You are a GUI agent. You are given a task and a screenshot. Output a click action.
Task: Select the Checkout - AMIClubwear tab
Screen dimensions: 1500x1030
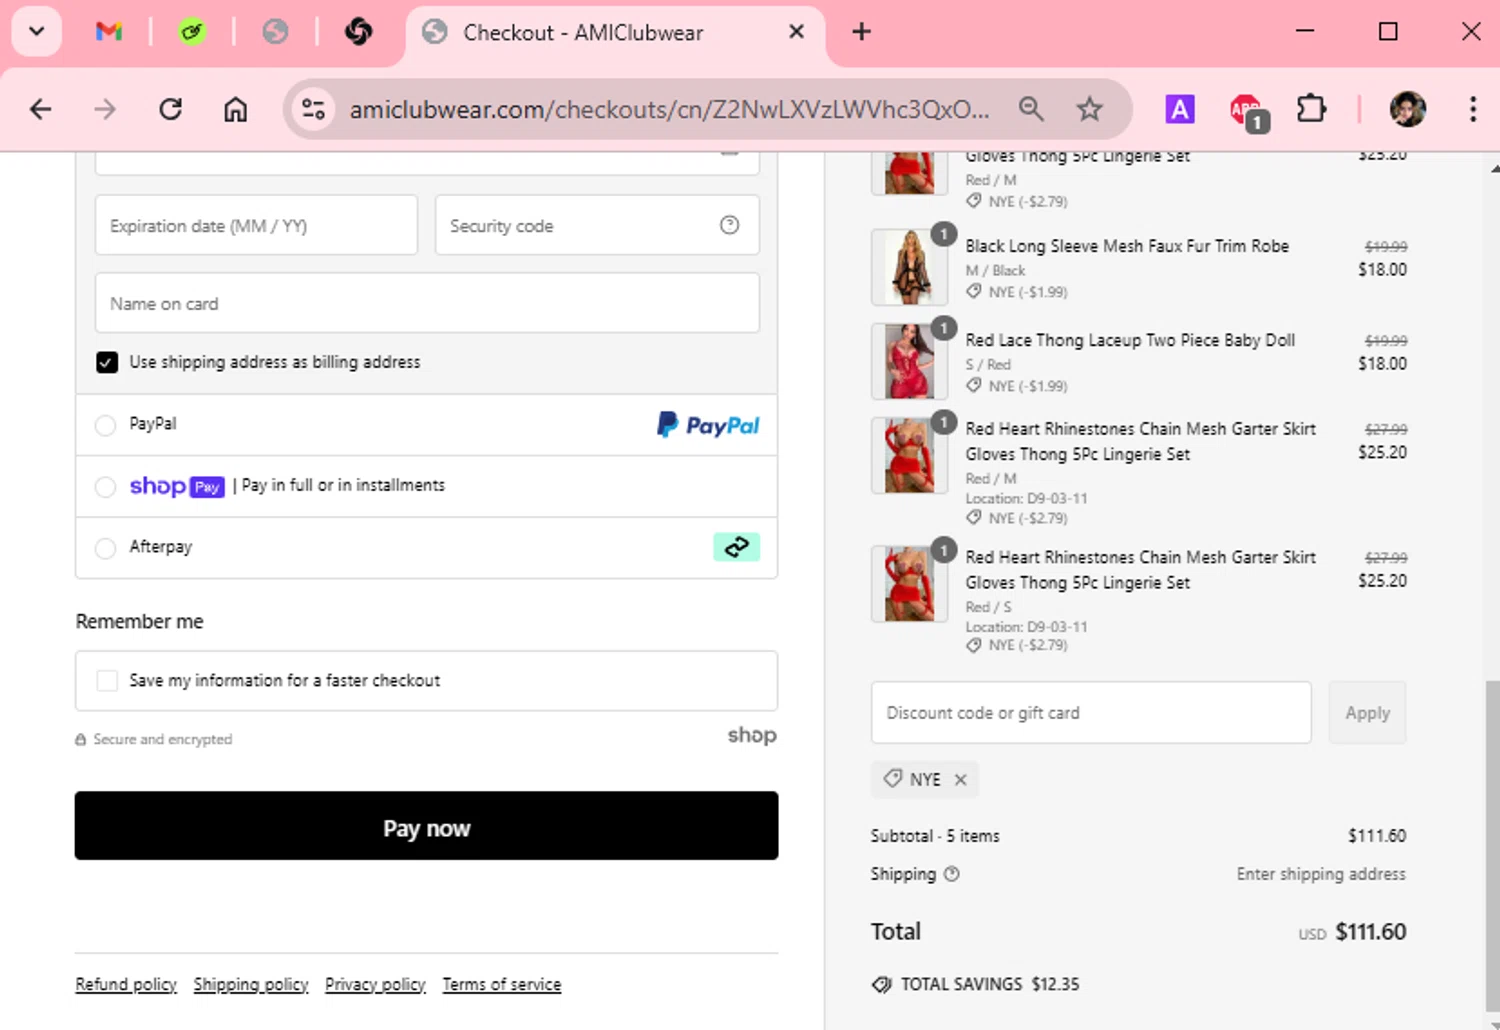click(614, 32)
